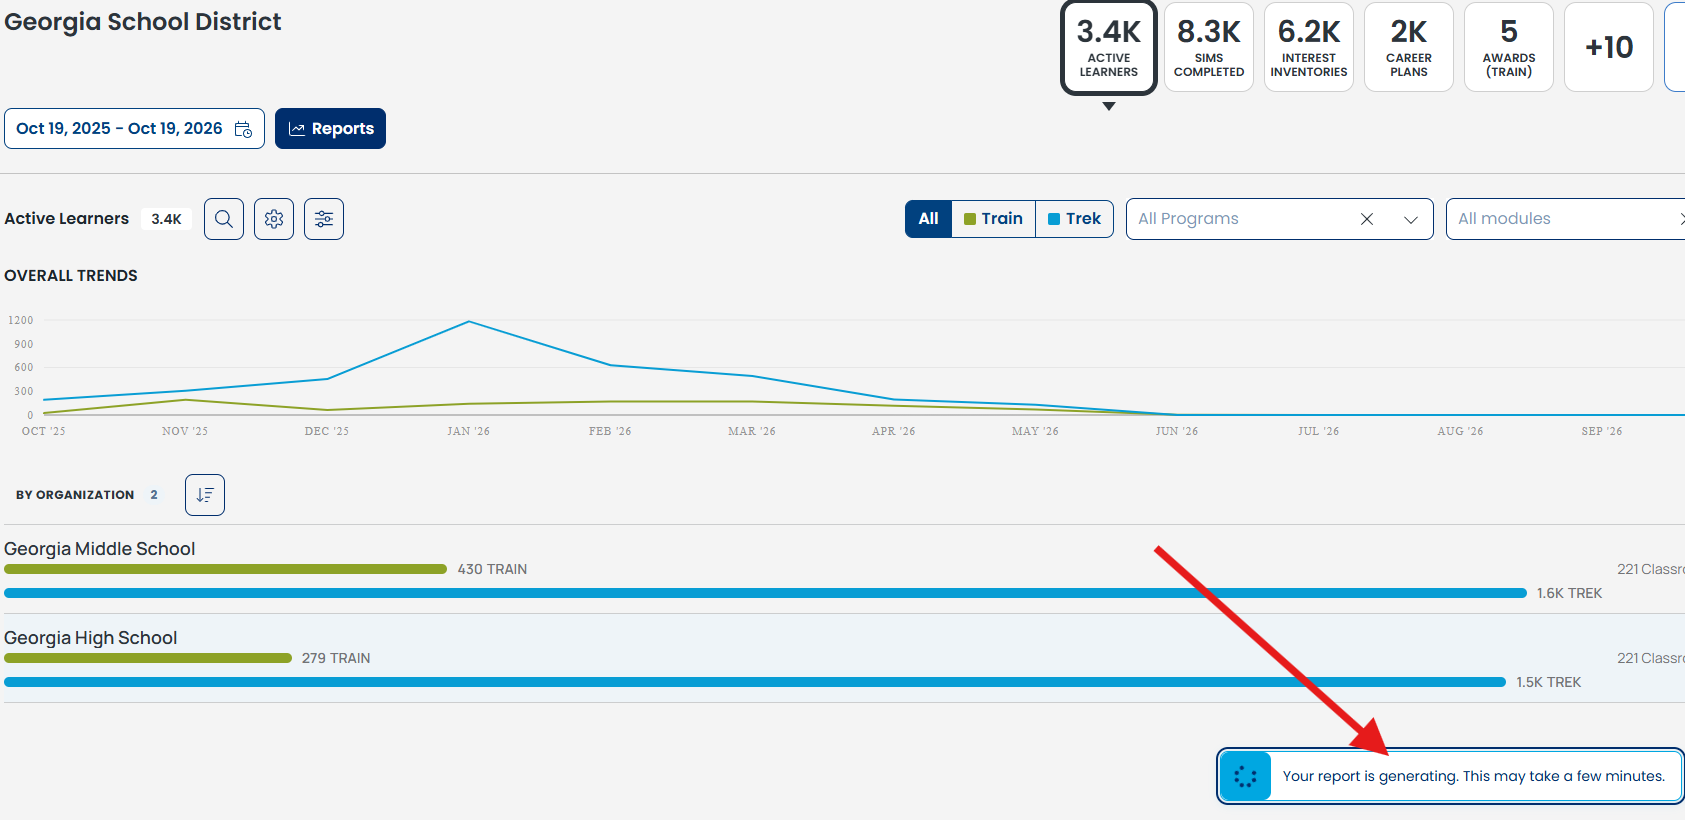Open the All modules dropdown
The height and width of the screenshot is (820, 1685).
[1565, 219]
